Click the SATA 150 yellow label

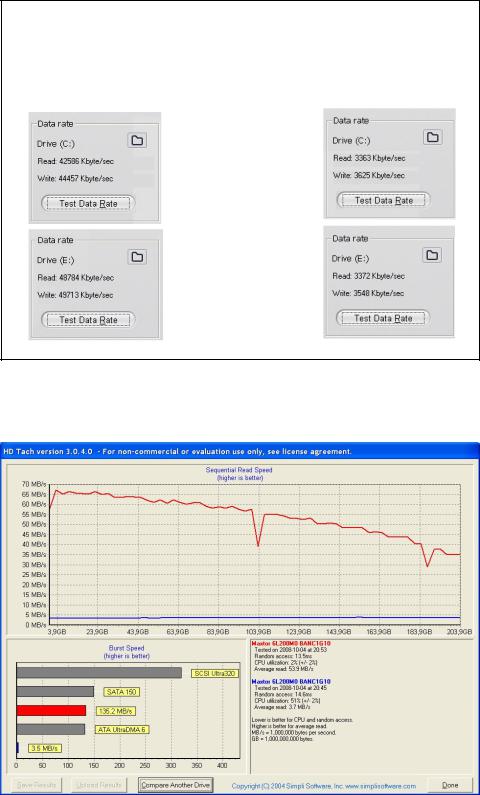(121, 692)
